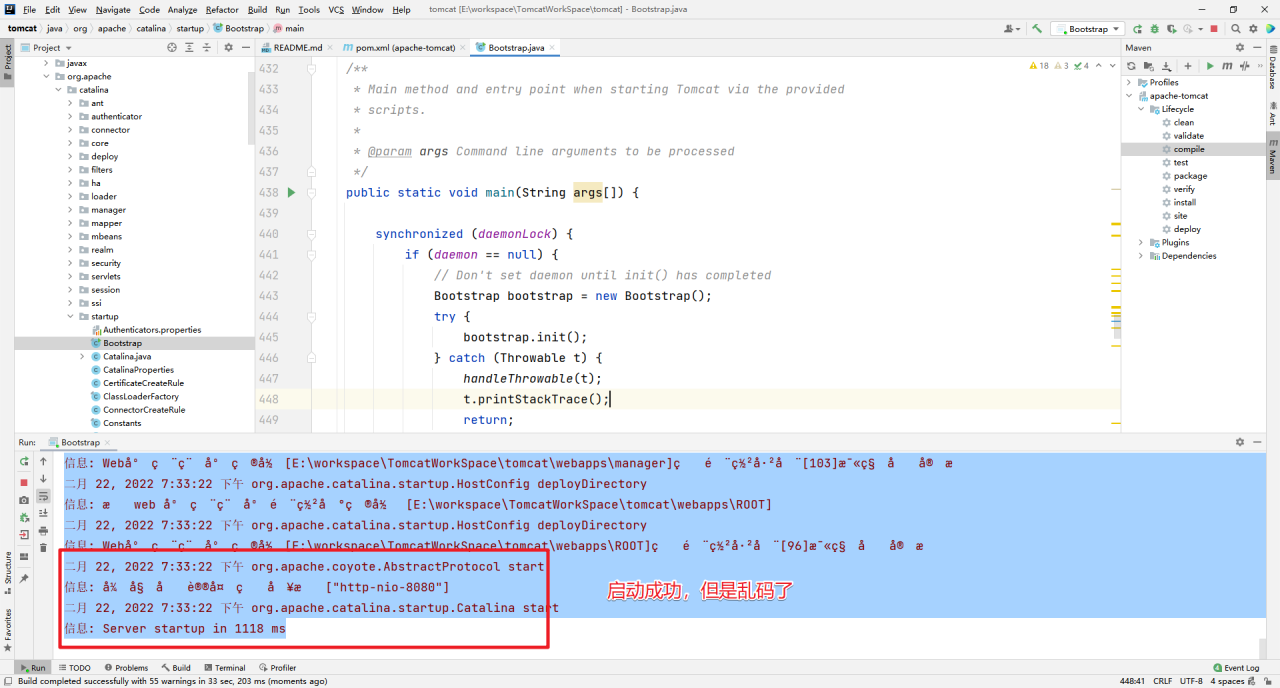Close the Bootstrap.java editor tab
This screenshot has width=1280, height=688.
pyautogui.click(x=552, y=47)
